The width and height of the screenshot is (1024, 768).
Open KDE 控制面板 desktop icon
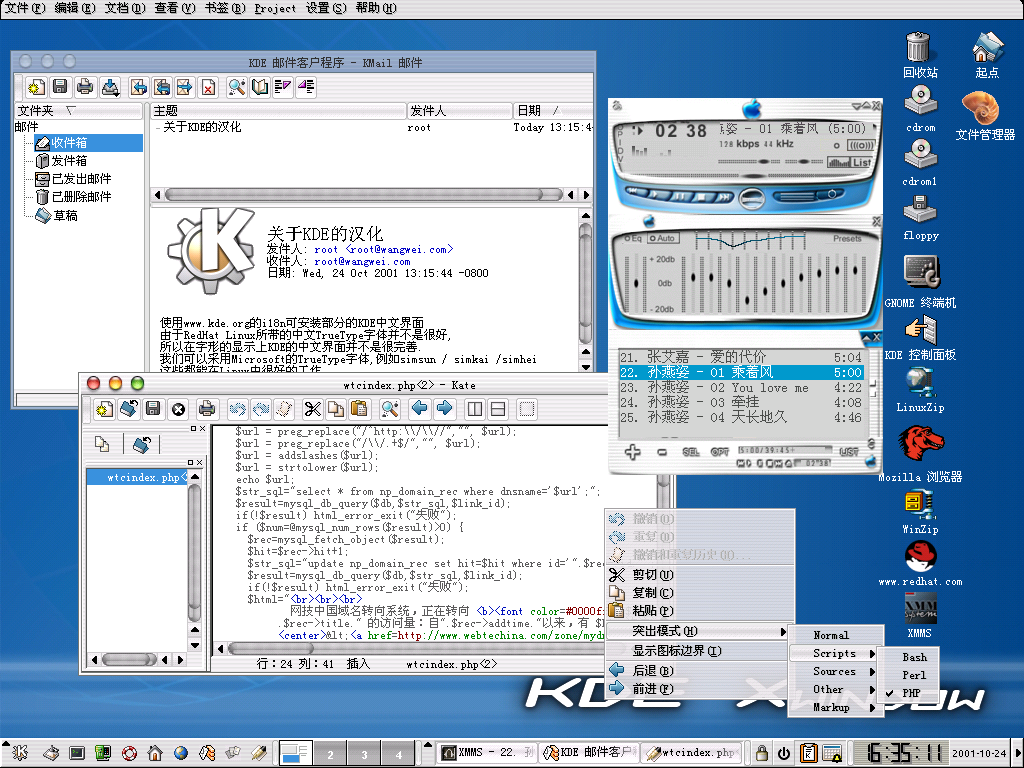click(920, 337)
